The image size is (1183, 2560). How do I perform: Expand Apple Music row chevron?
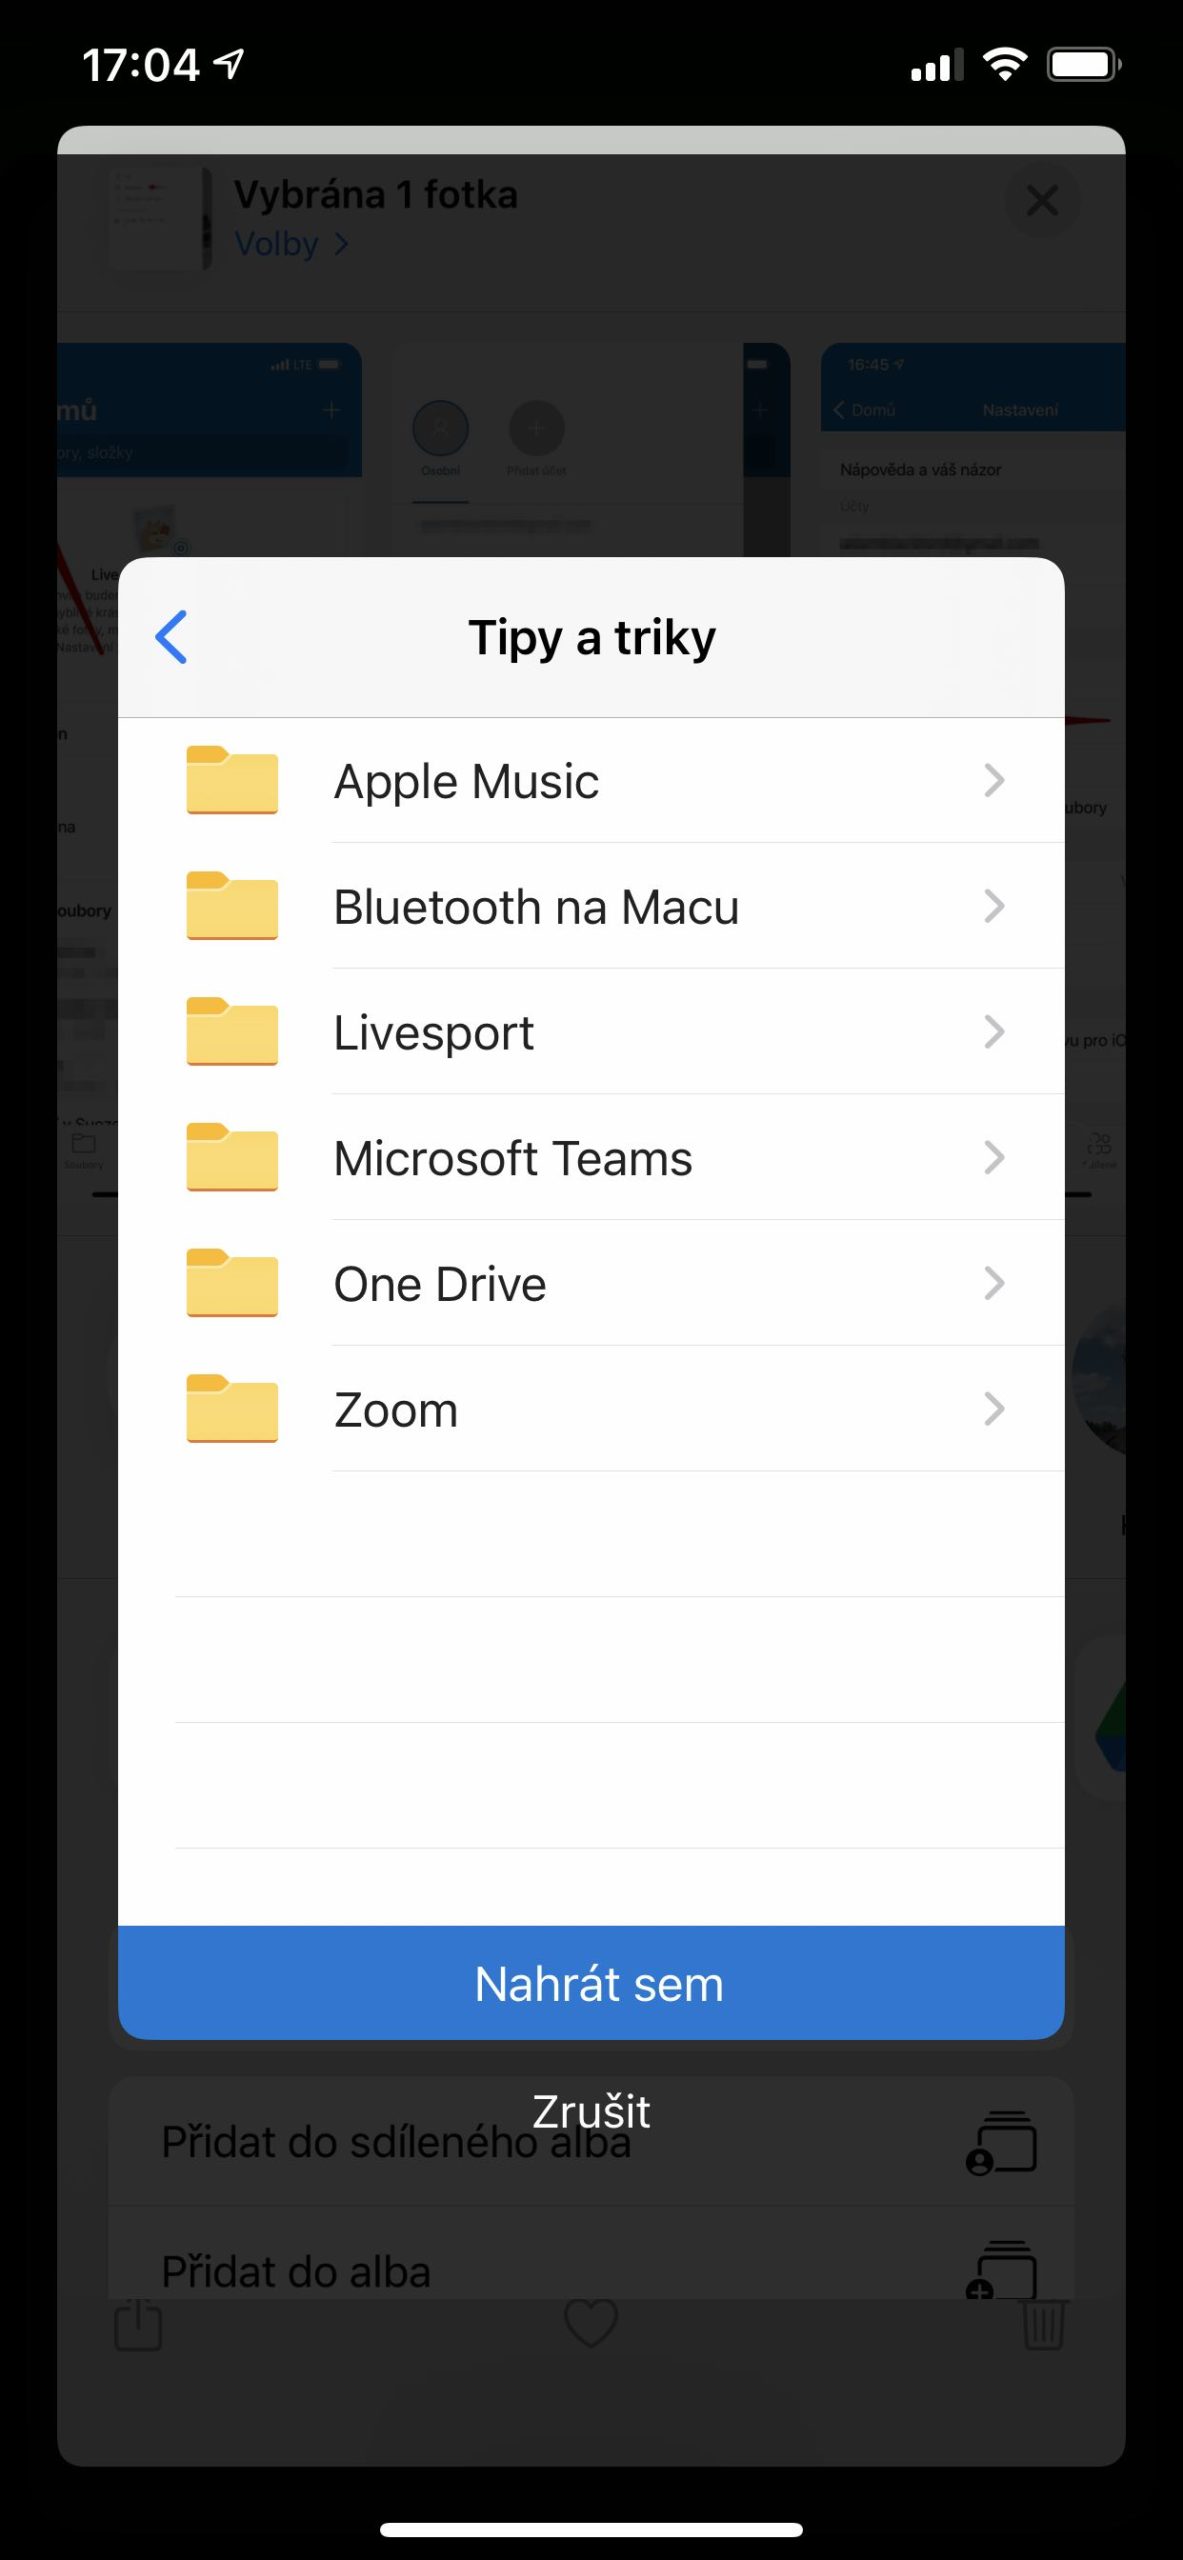[x=994, y=780]
